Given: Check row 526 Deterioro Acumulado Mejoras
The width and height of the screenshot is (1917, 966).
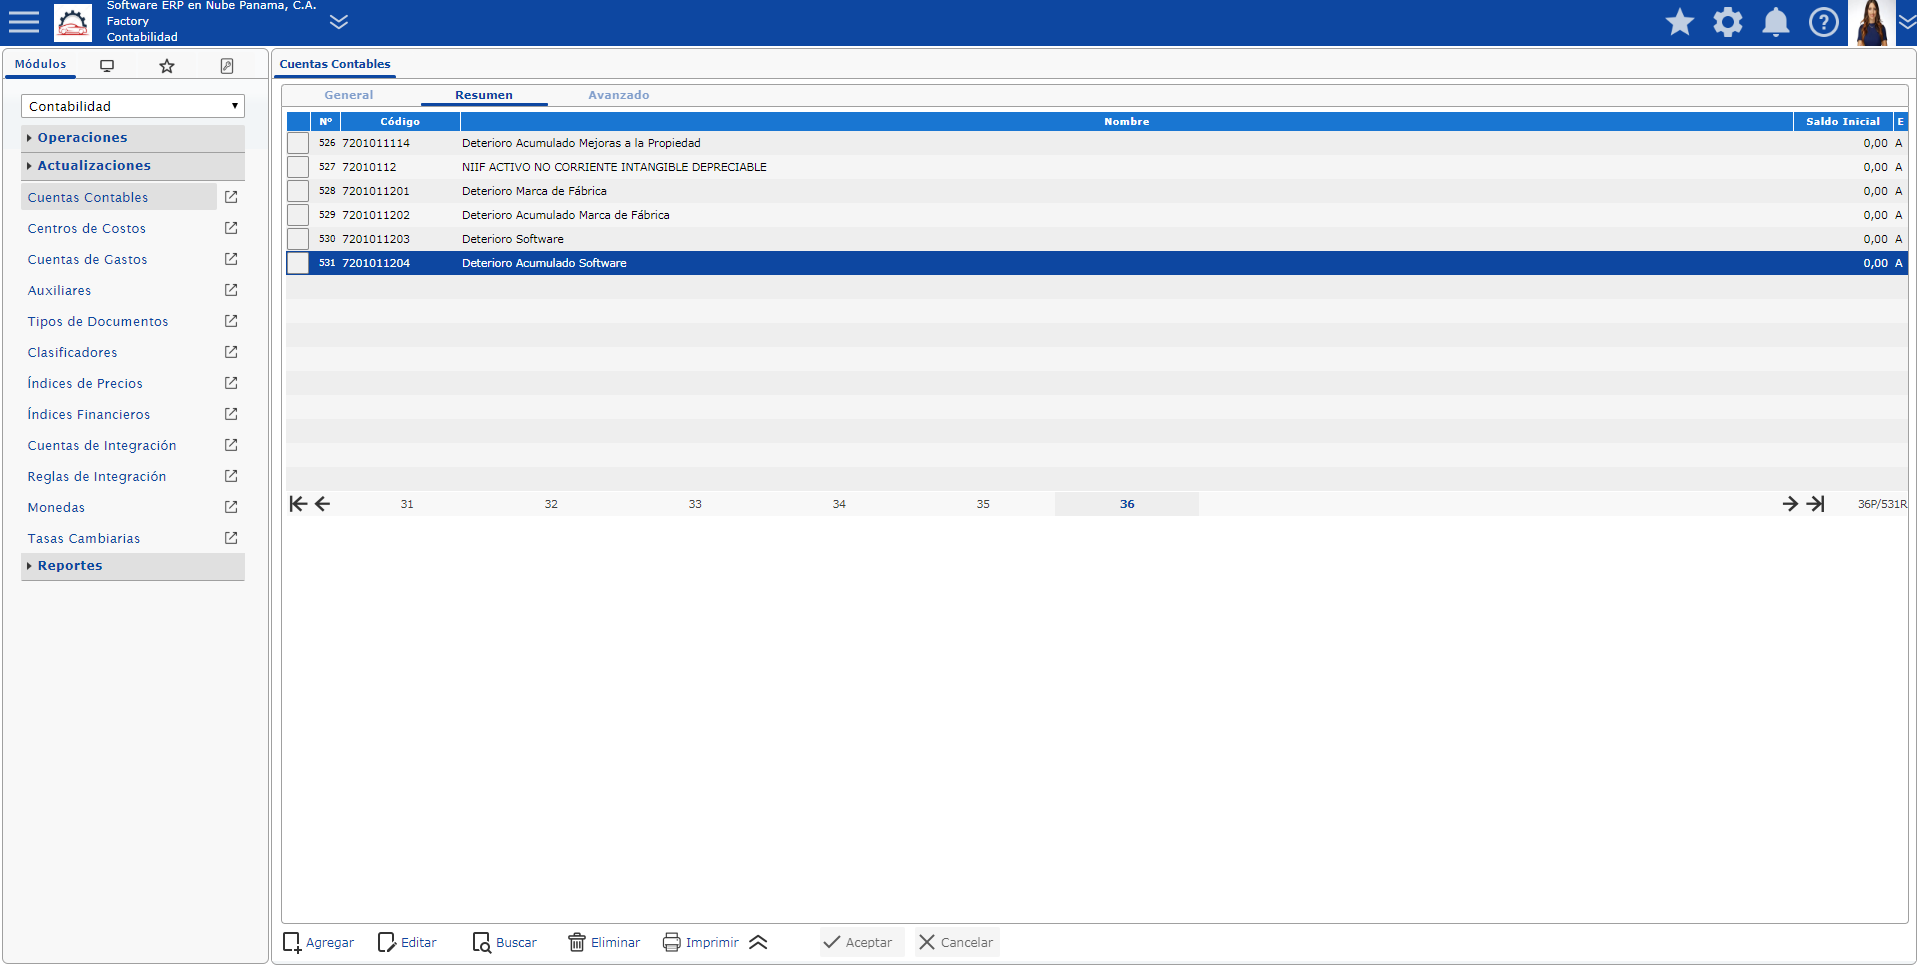Looking at the screenshot, I should pyautogui.click(x=298, y=143).
